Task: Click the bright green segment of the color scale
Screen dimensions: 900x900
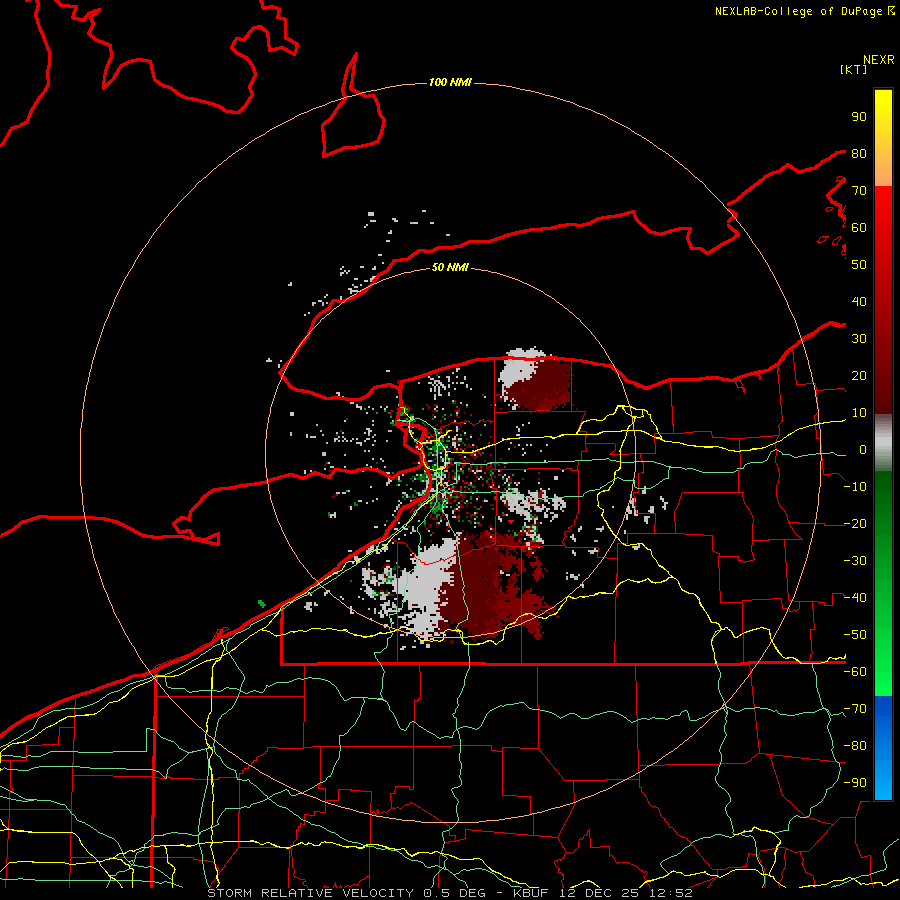Action: 883,660
